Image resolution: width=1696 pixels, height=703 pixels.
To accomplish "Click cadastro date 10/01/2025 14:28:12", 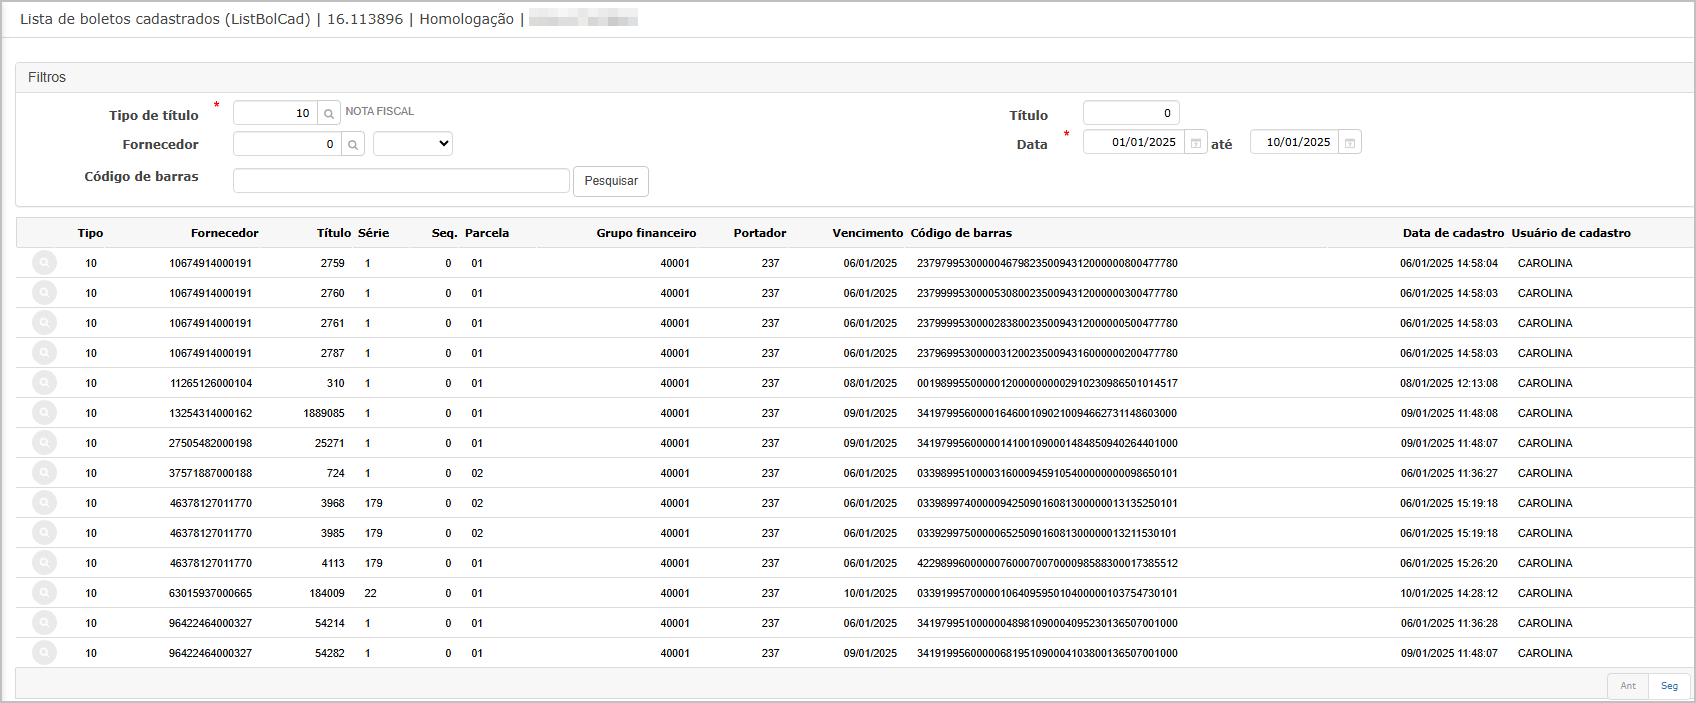I will pyautogui.click(x=1449, y=593).
